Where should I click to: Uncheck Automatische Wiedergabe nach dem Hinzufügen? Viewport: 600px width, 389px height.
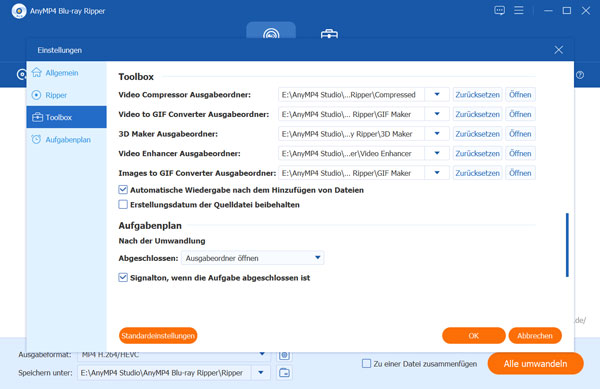[123, 190]
